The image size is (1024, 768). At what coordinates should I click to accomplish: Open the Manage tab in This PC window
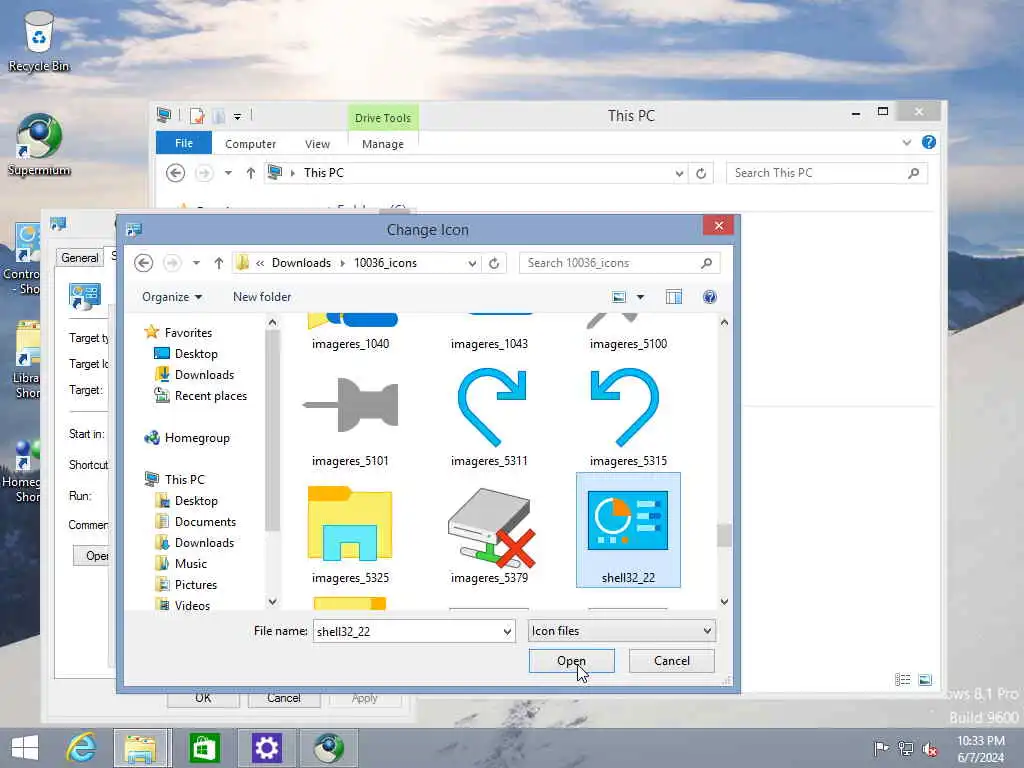tap(383, 144)
